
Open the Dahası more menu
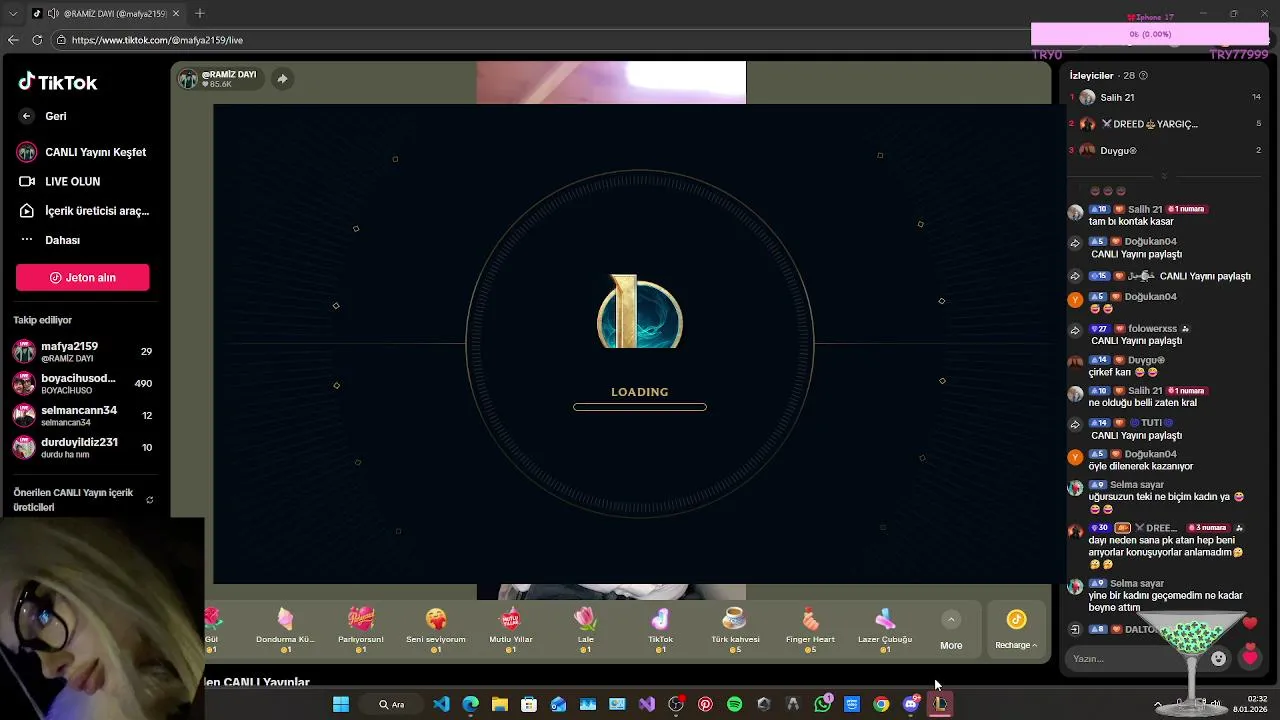50,240
